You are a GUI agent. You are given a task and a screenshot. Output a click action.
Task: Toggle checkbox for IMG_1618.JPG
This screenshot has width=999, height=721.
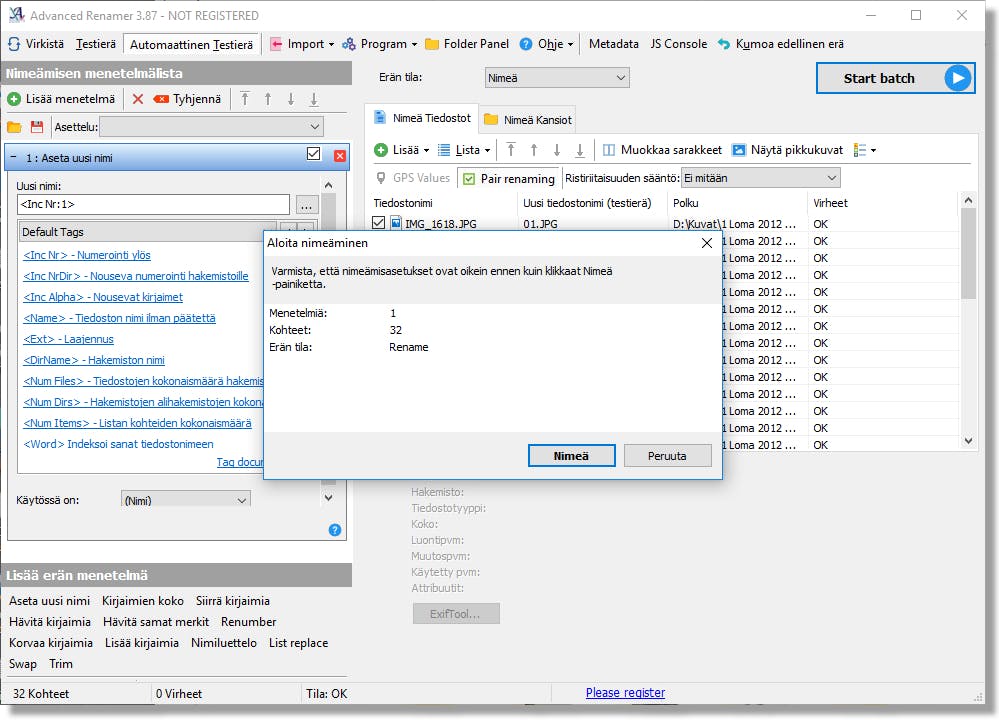click(x=378, y=222)
